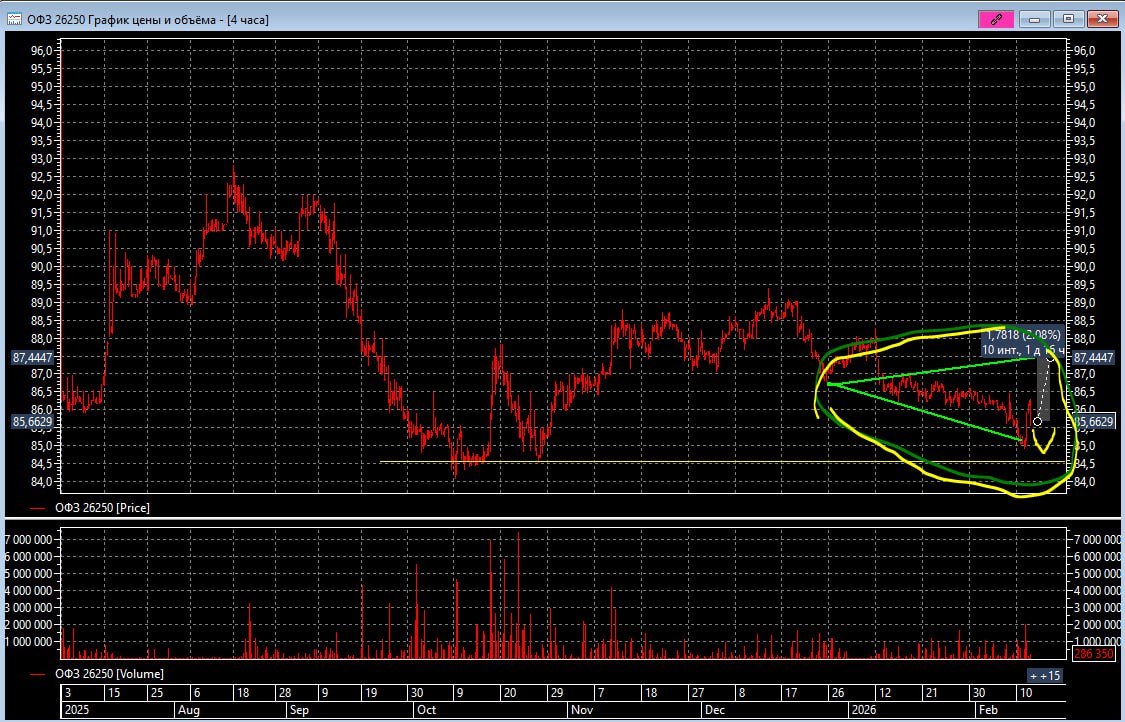Click the Aug month on time axis
1125x722 pixels.
tap(189, 710)
